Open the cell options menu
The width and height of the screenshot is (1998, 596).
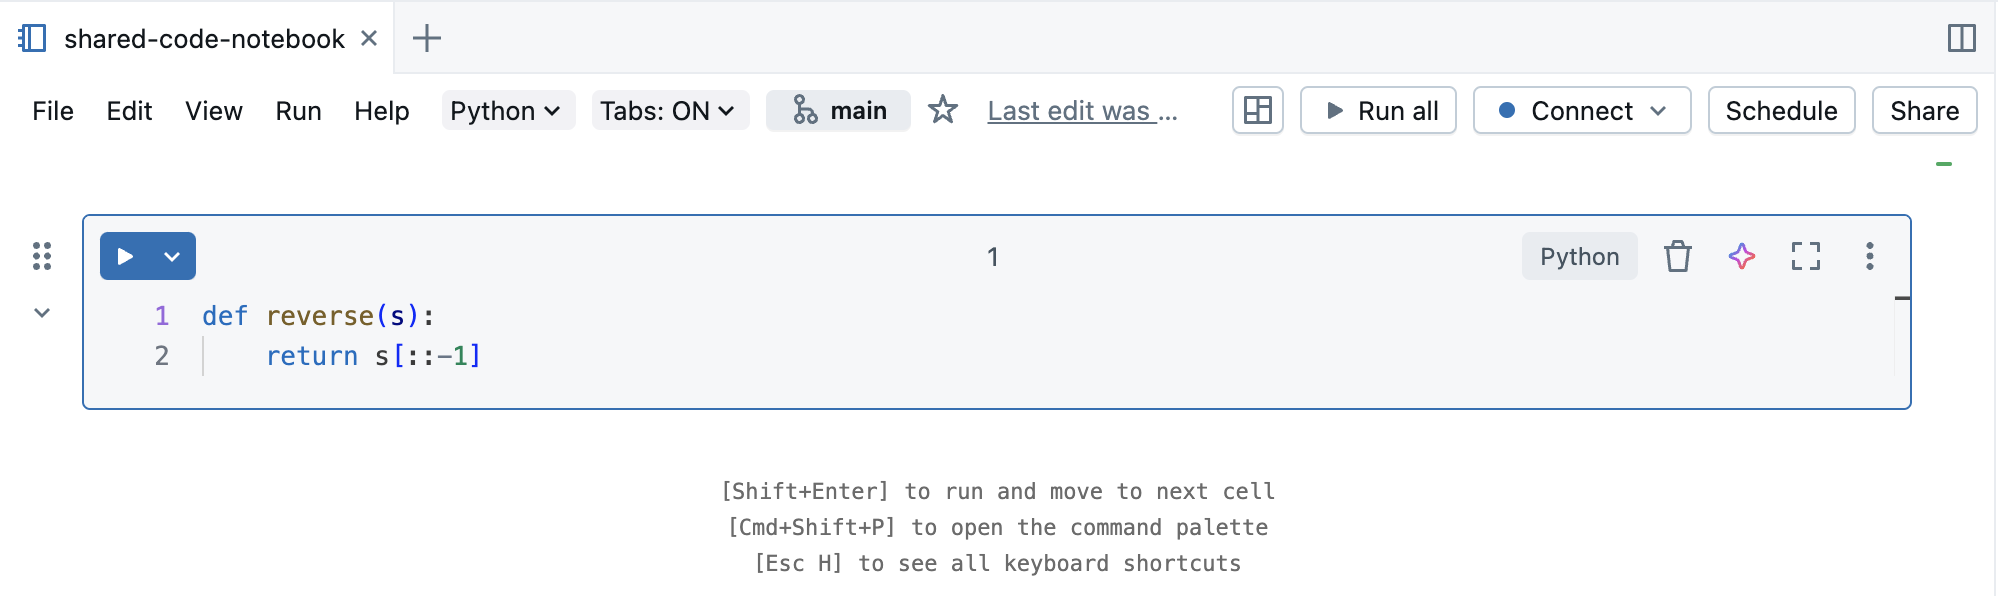(x=1870, y=256)
